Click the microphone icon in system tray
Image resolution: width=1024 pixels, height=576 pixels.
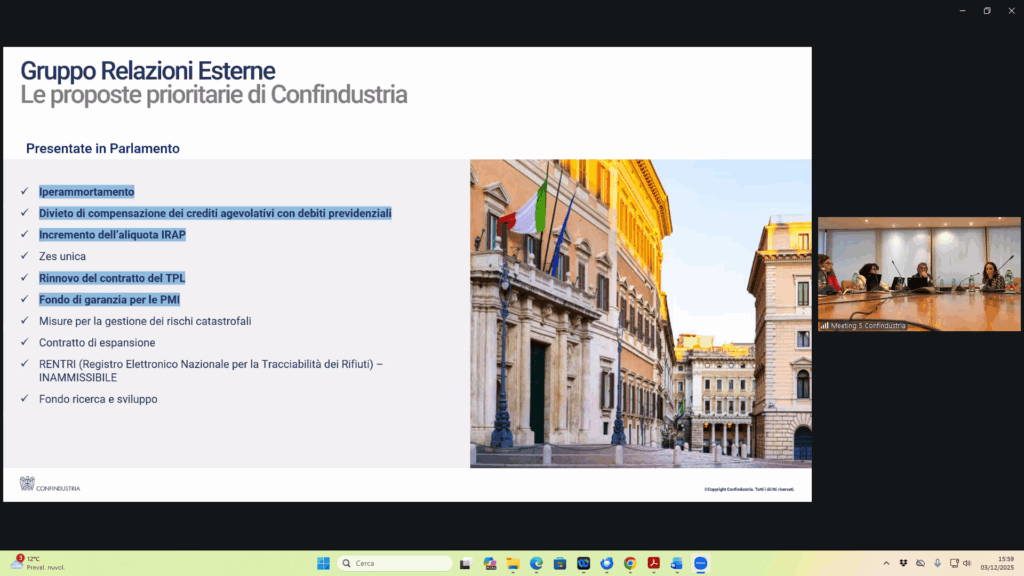(937, 563)
